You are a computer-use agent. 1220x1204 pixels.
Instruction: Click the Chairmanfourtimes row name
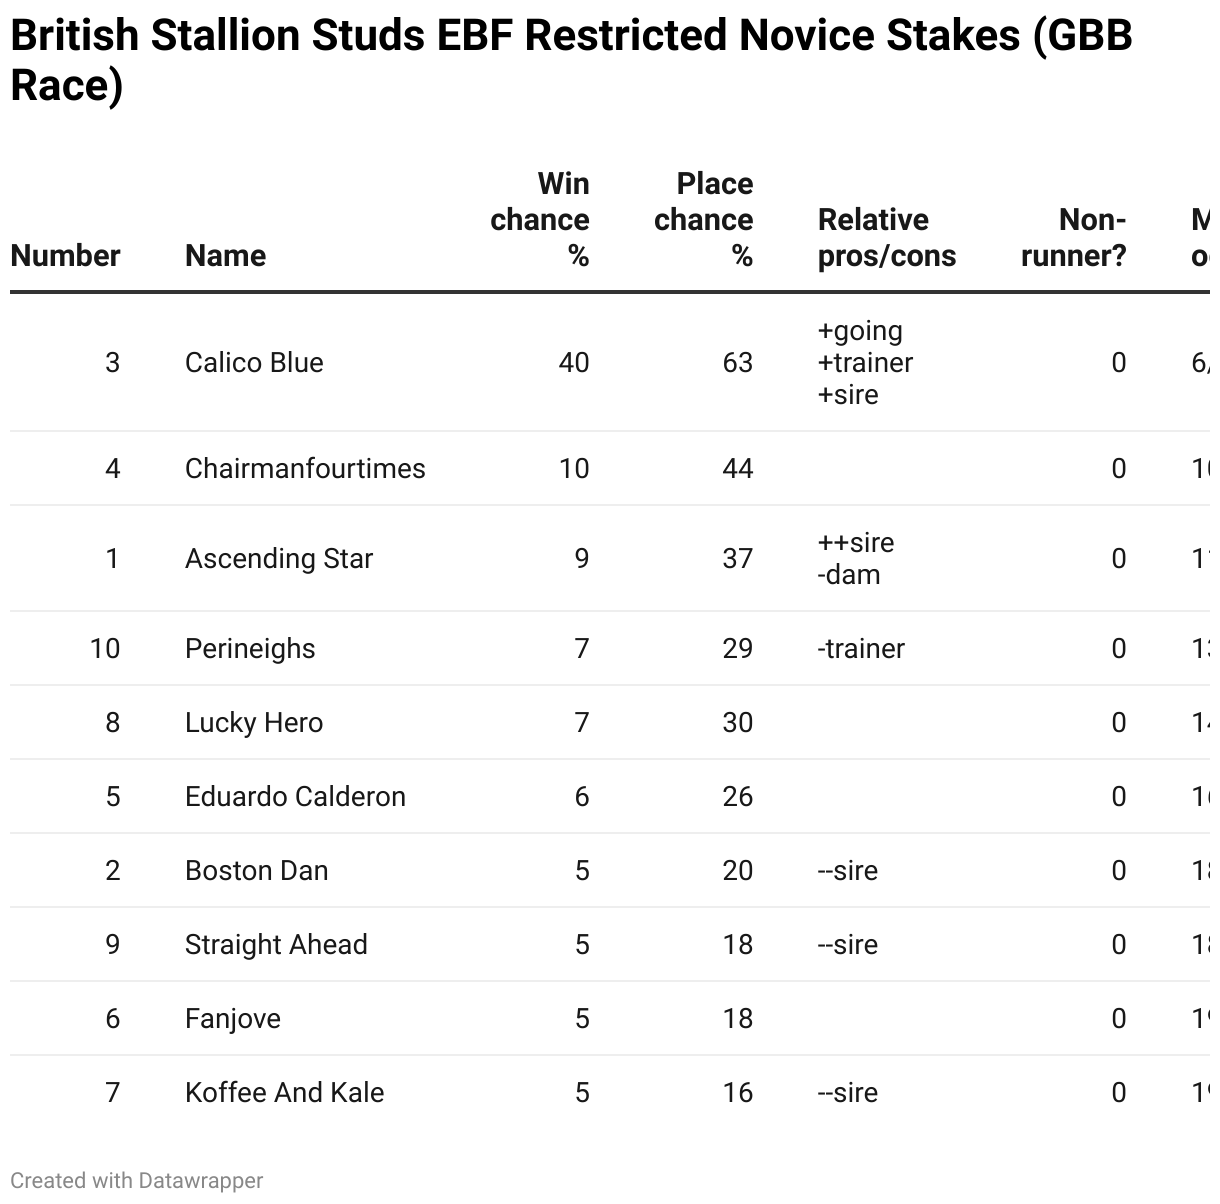305,468
